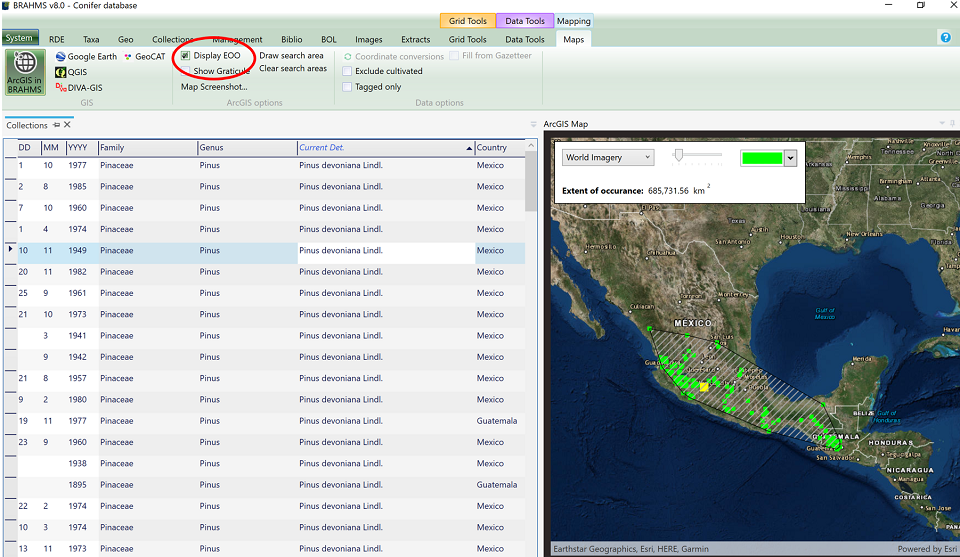Click the Collections panel title tab
The image size is (960, 557).
tap(27, 125)
